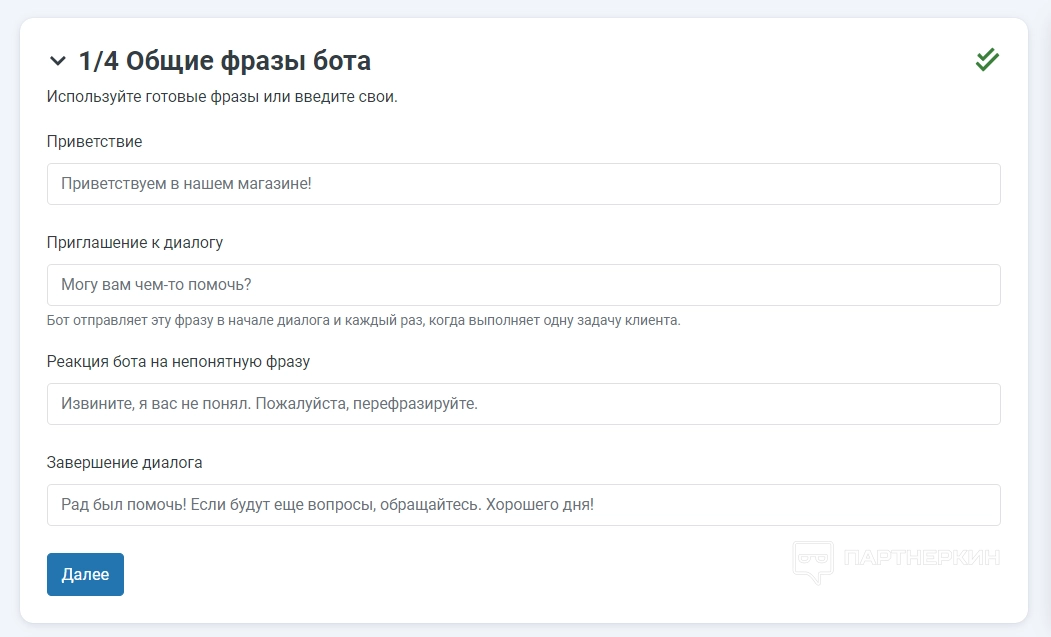Click the ПАРТНЕРКИН watermark text

point(921,558)
